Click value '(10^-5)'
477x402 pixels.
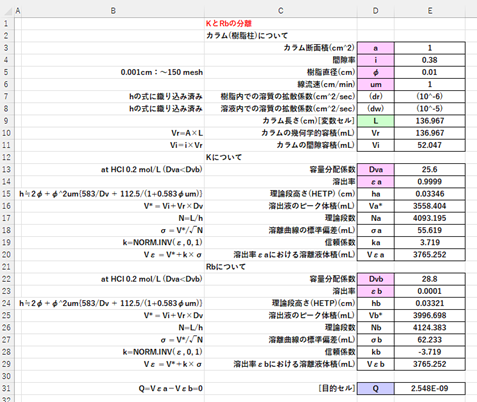coord(430,109)
